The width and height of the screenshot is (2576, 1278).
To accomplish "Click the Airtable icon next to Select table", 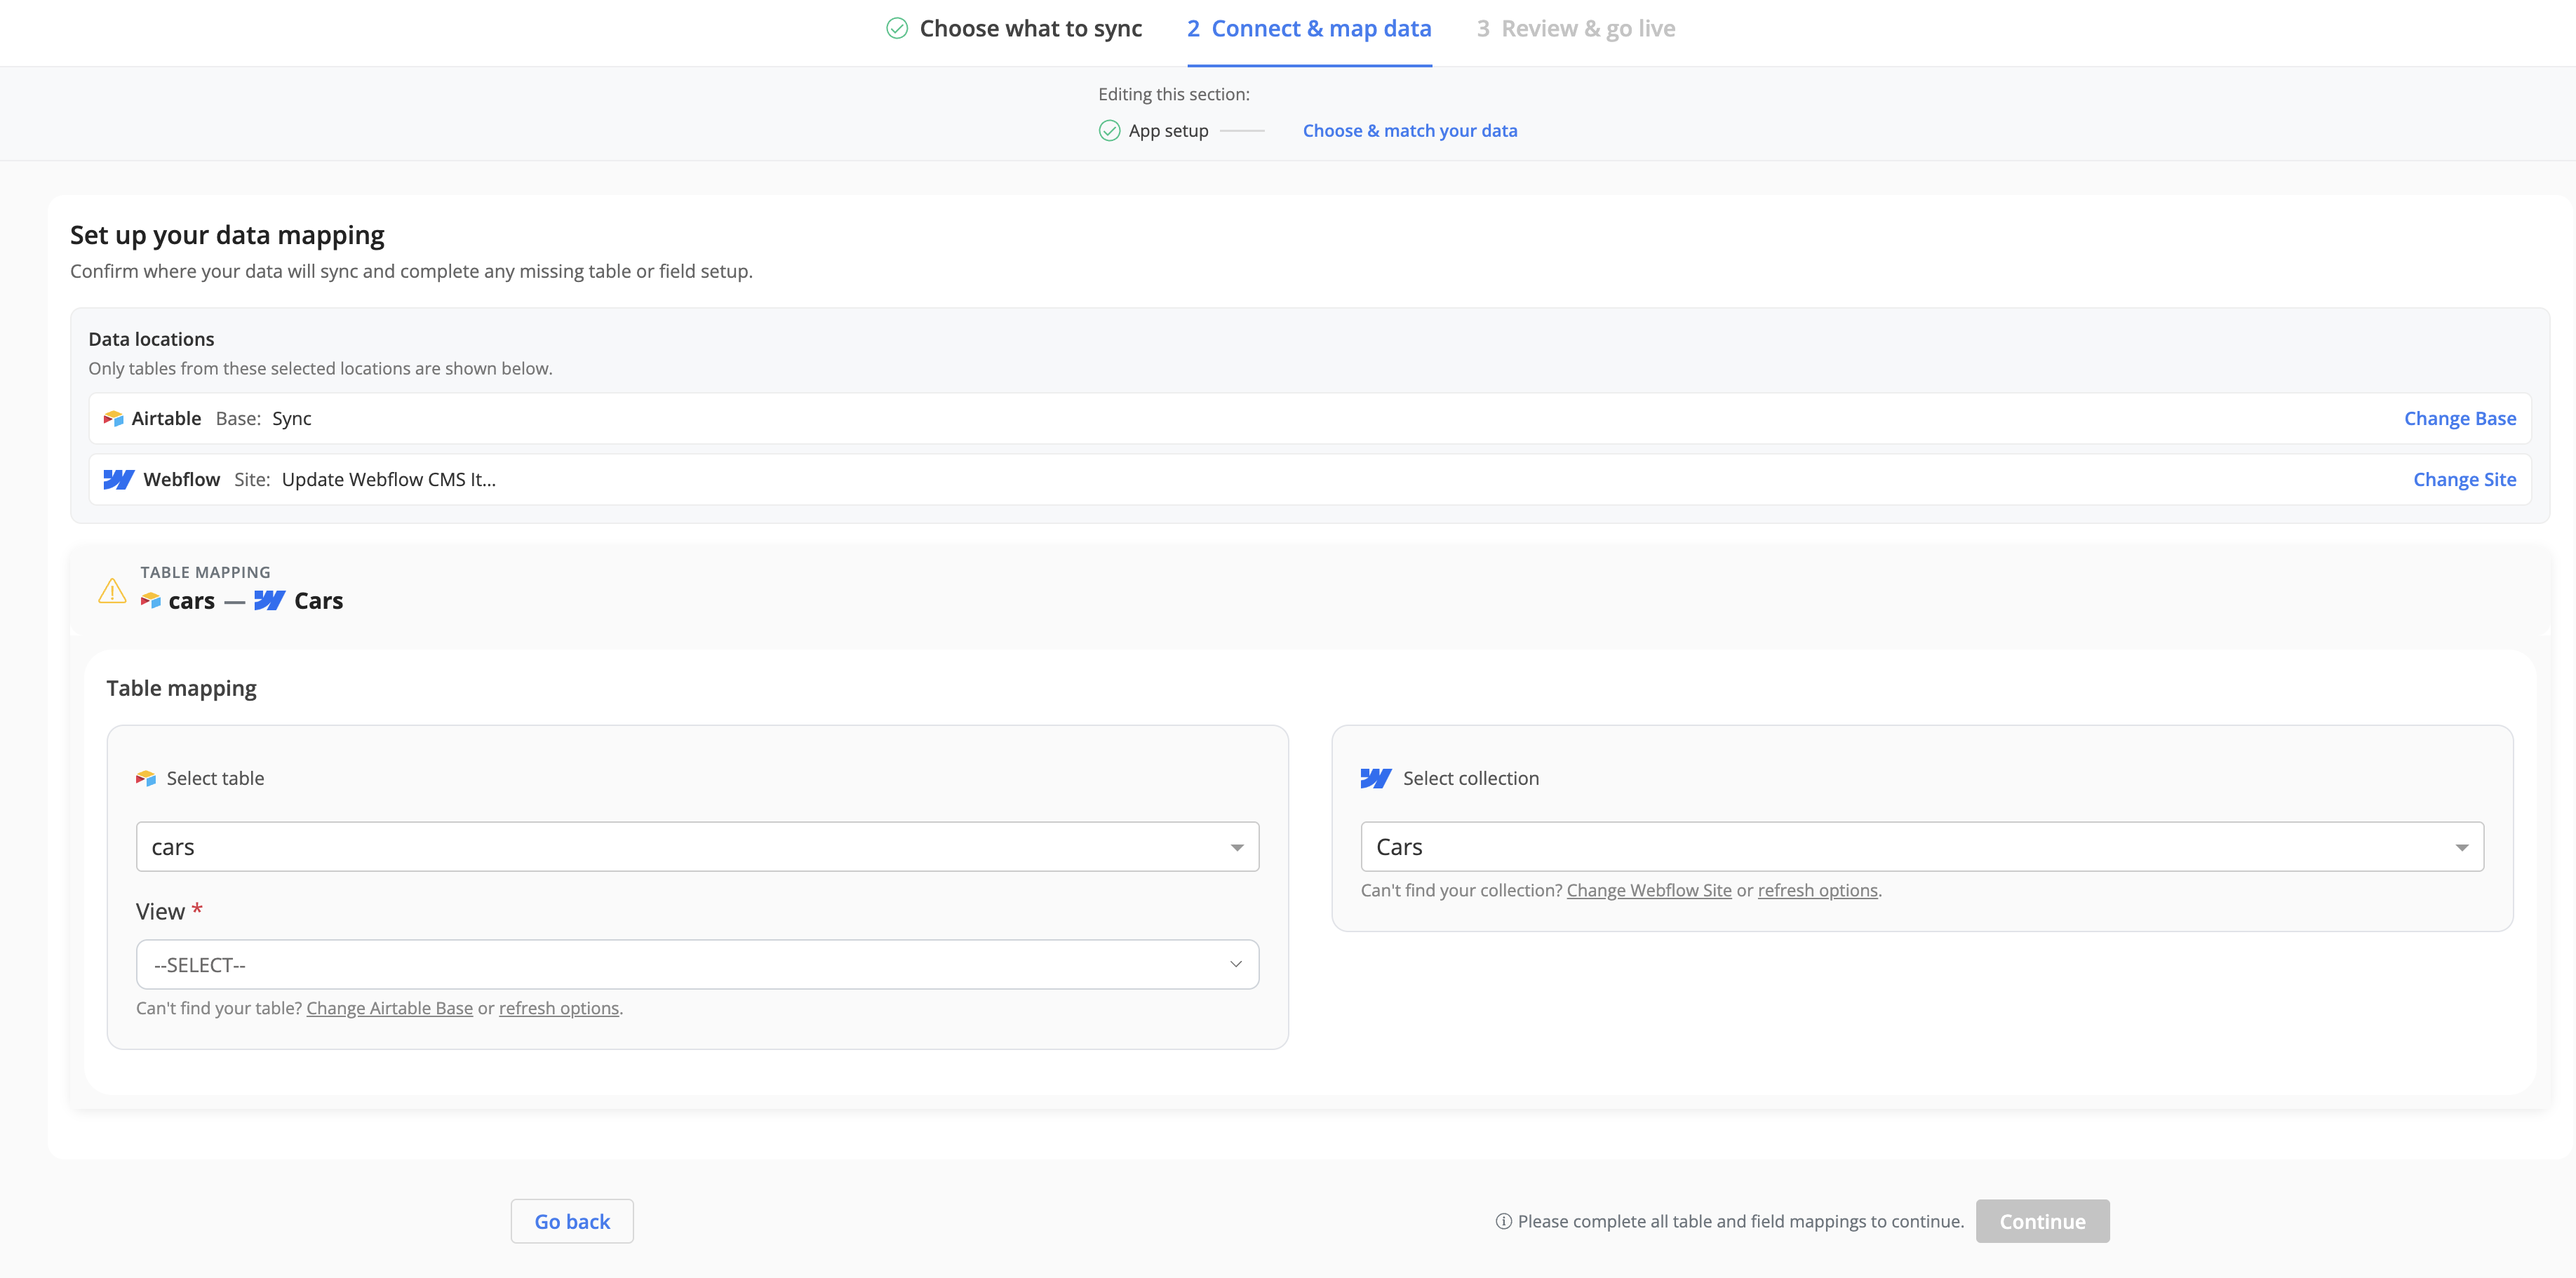I will [x=146, y=779].
